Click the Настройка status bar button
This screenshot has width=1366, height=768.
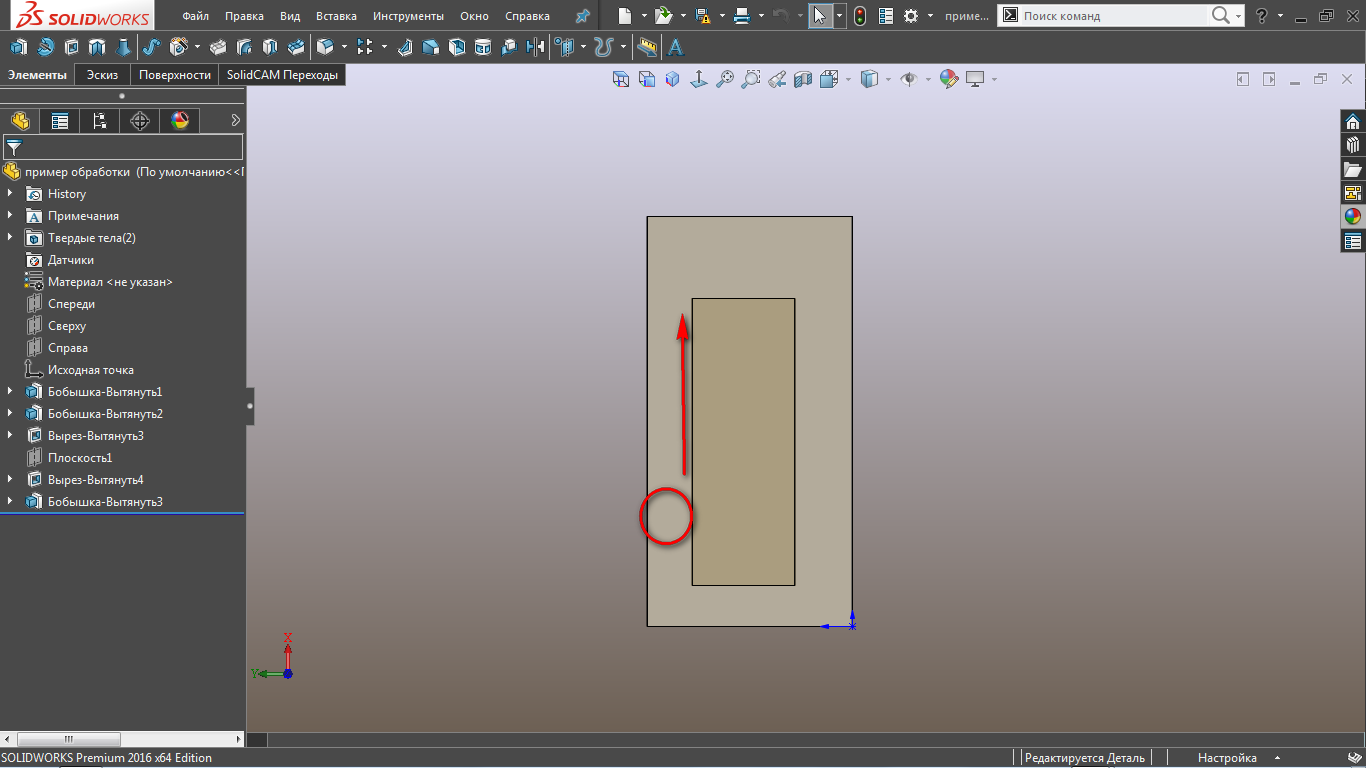pyautogui.click(x=1227, y=758)
